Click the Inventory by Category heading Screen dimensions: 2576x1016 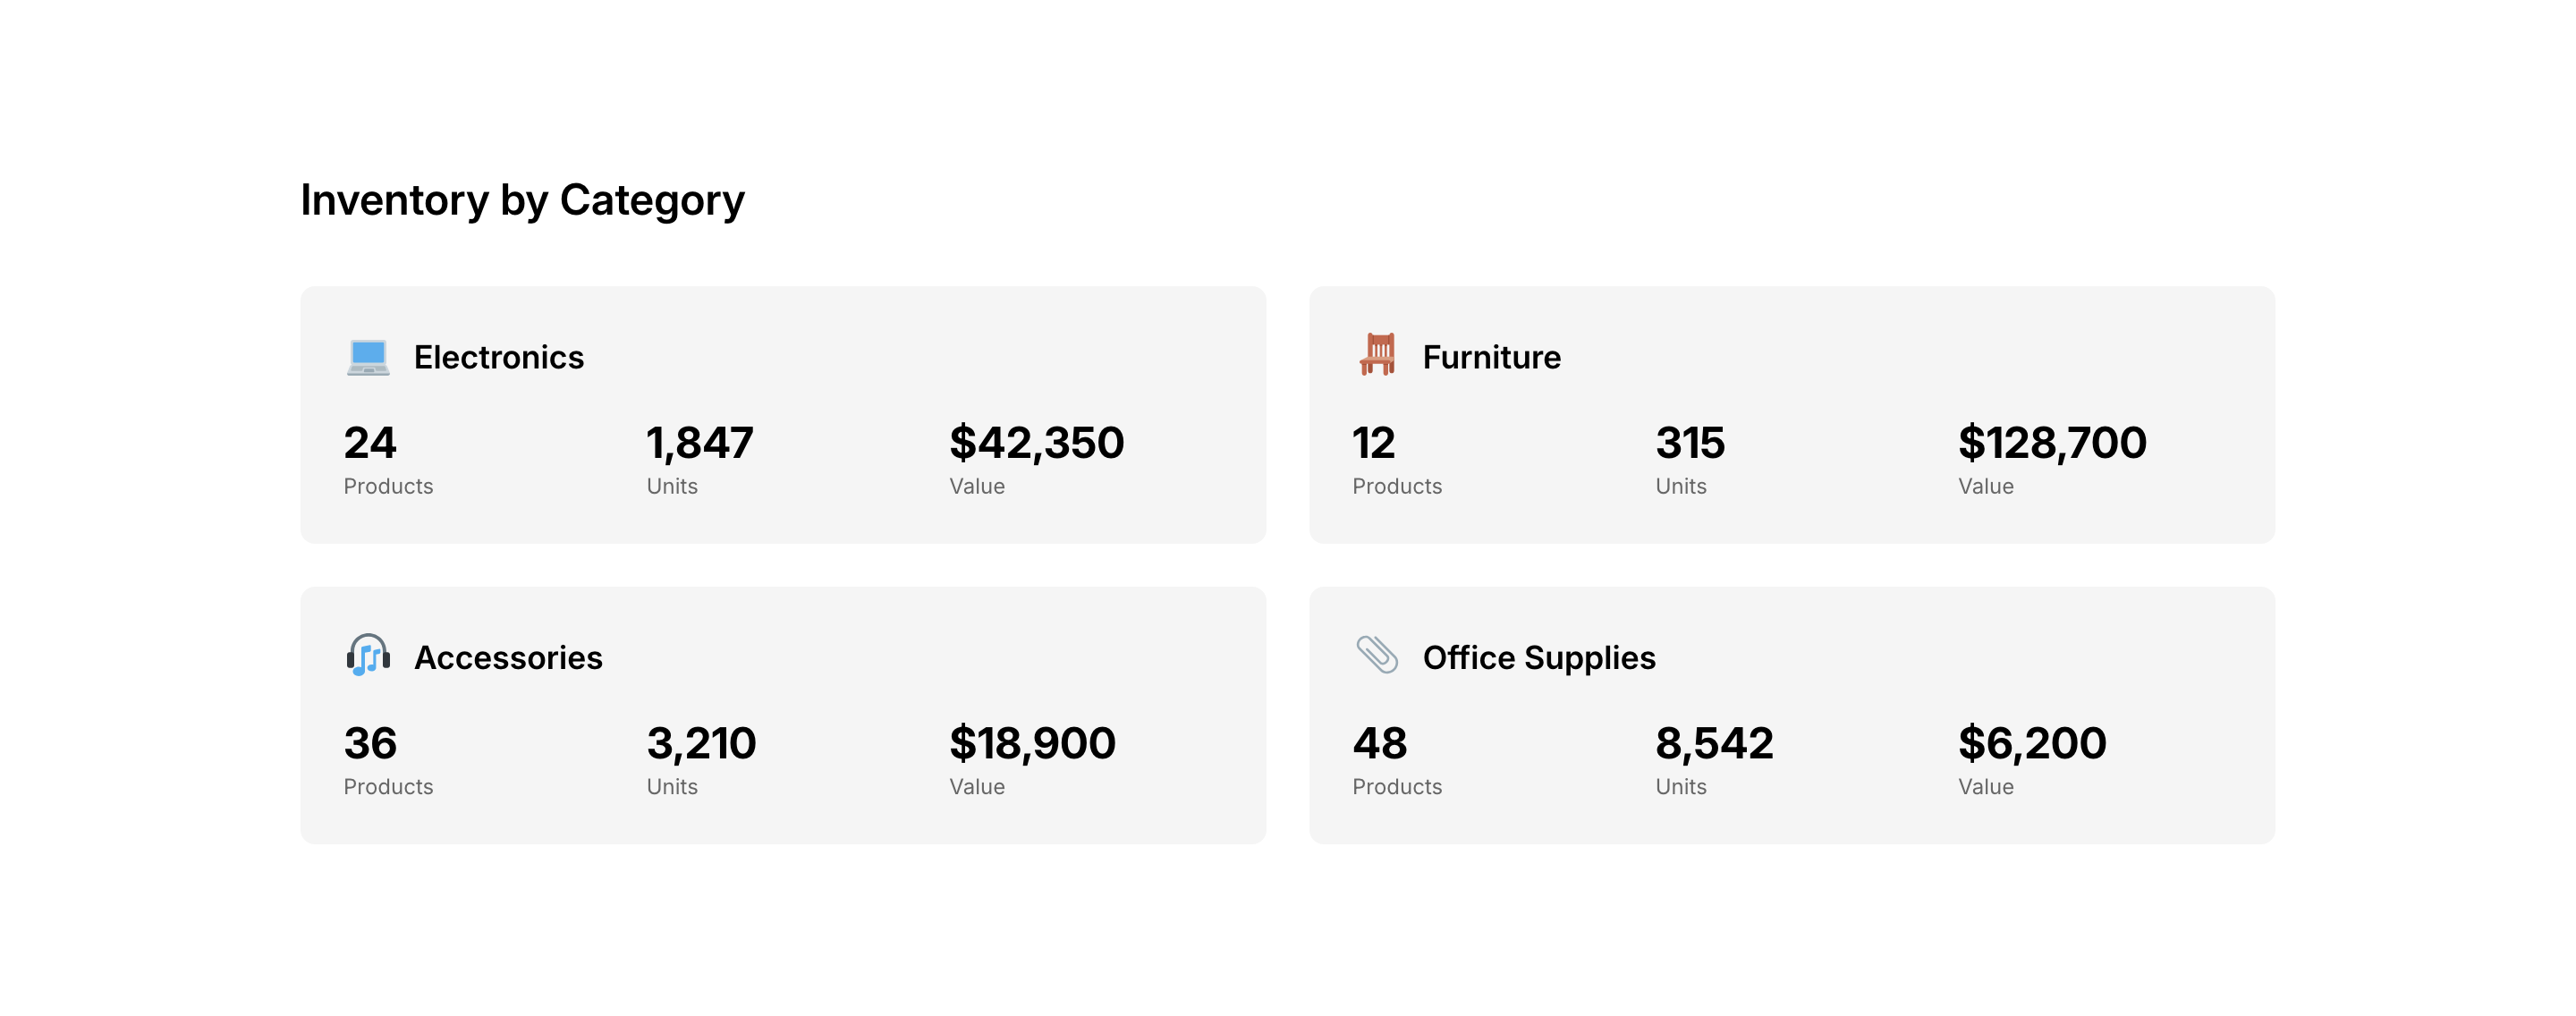pyautogui.click(x=522, y=200)
